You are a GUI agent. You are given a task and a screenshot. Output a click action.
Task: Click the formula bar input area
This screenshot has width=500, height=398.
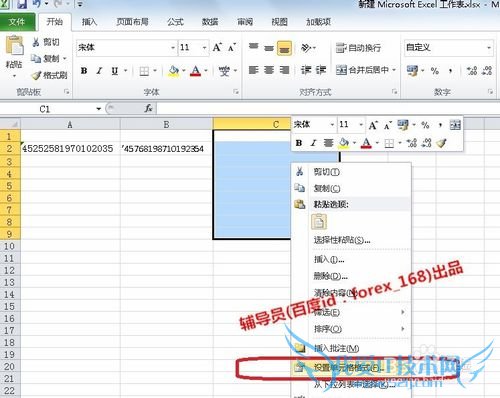point(328,108)
